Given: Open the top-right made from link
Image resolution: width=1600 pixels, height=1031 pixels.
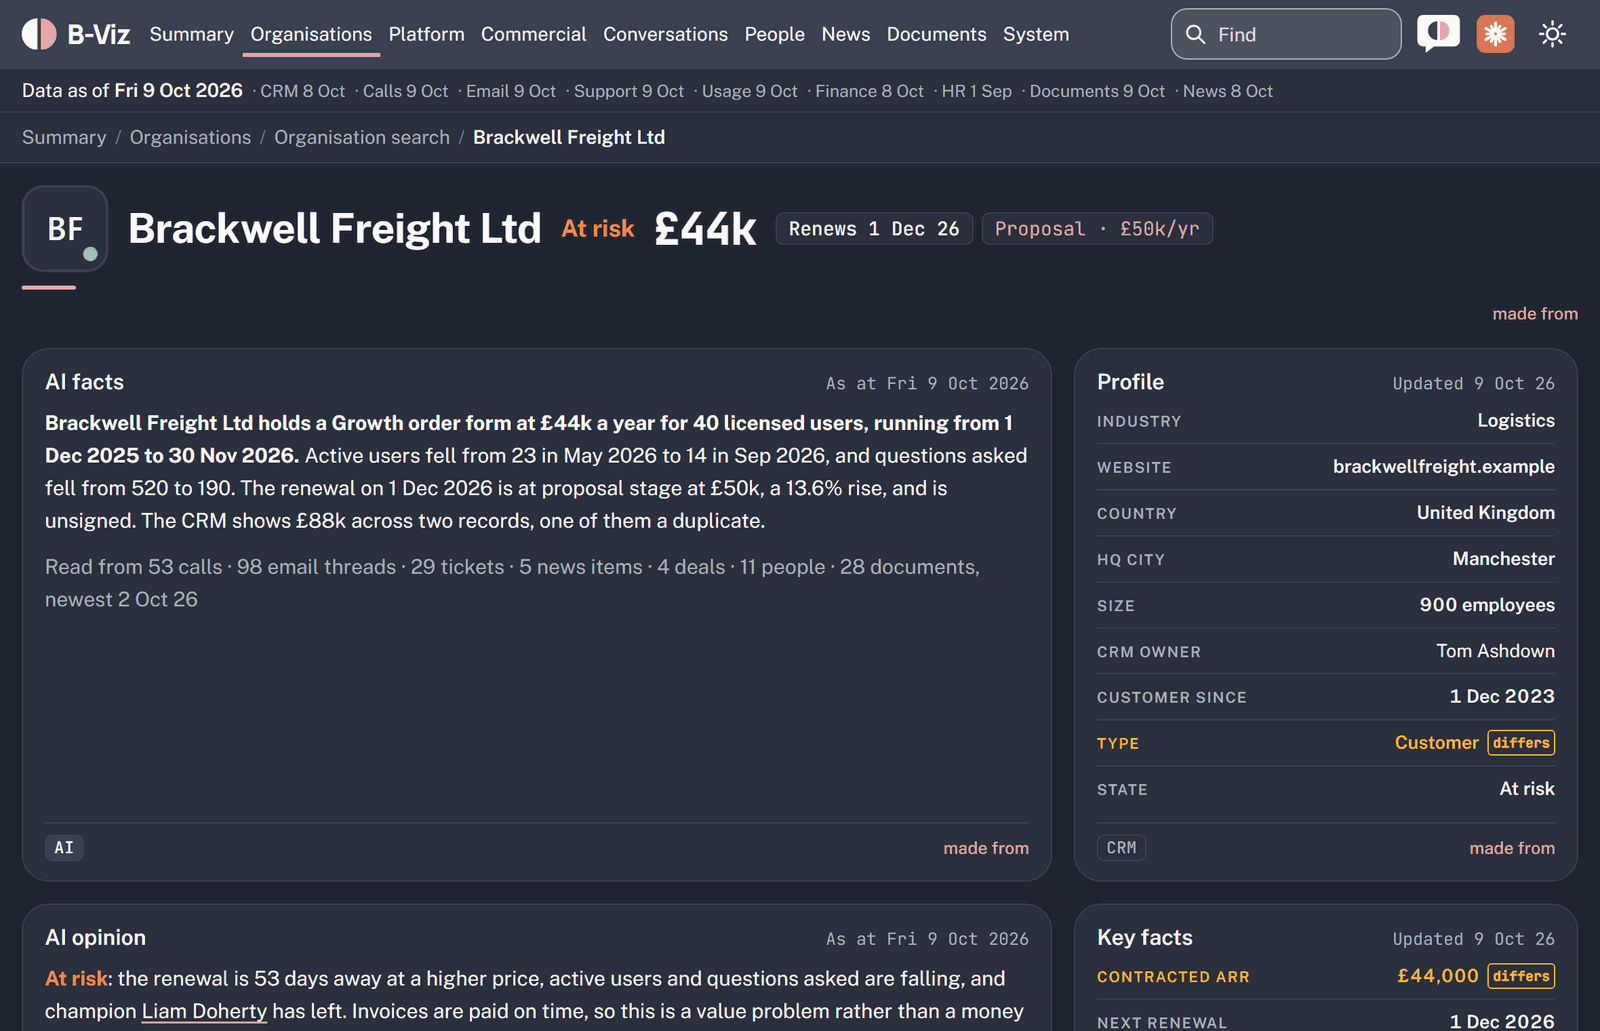Looking at the screenshot, I should click(1535, 314).
